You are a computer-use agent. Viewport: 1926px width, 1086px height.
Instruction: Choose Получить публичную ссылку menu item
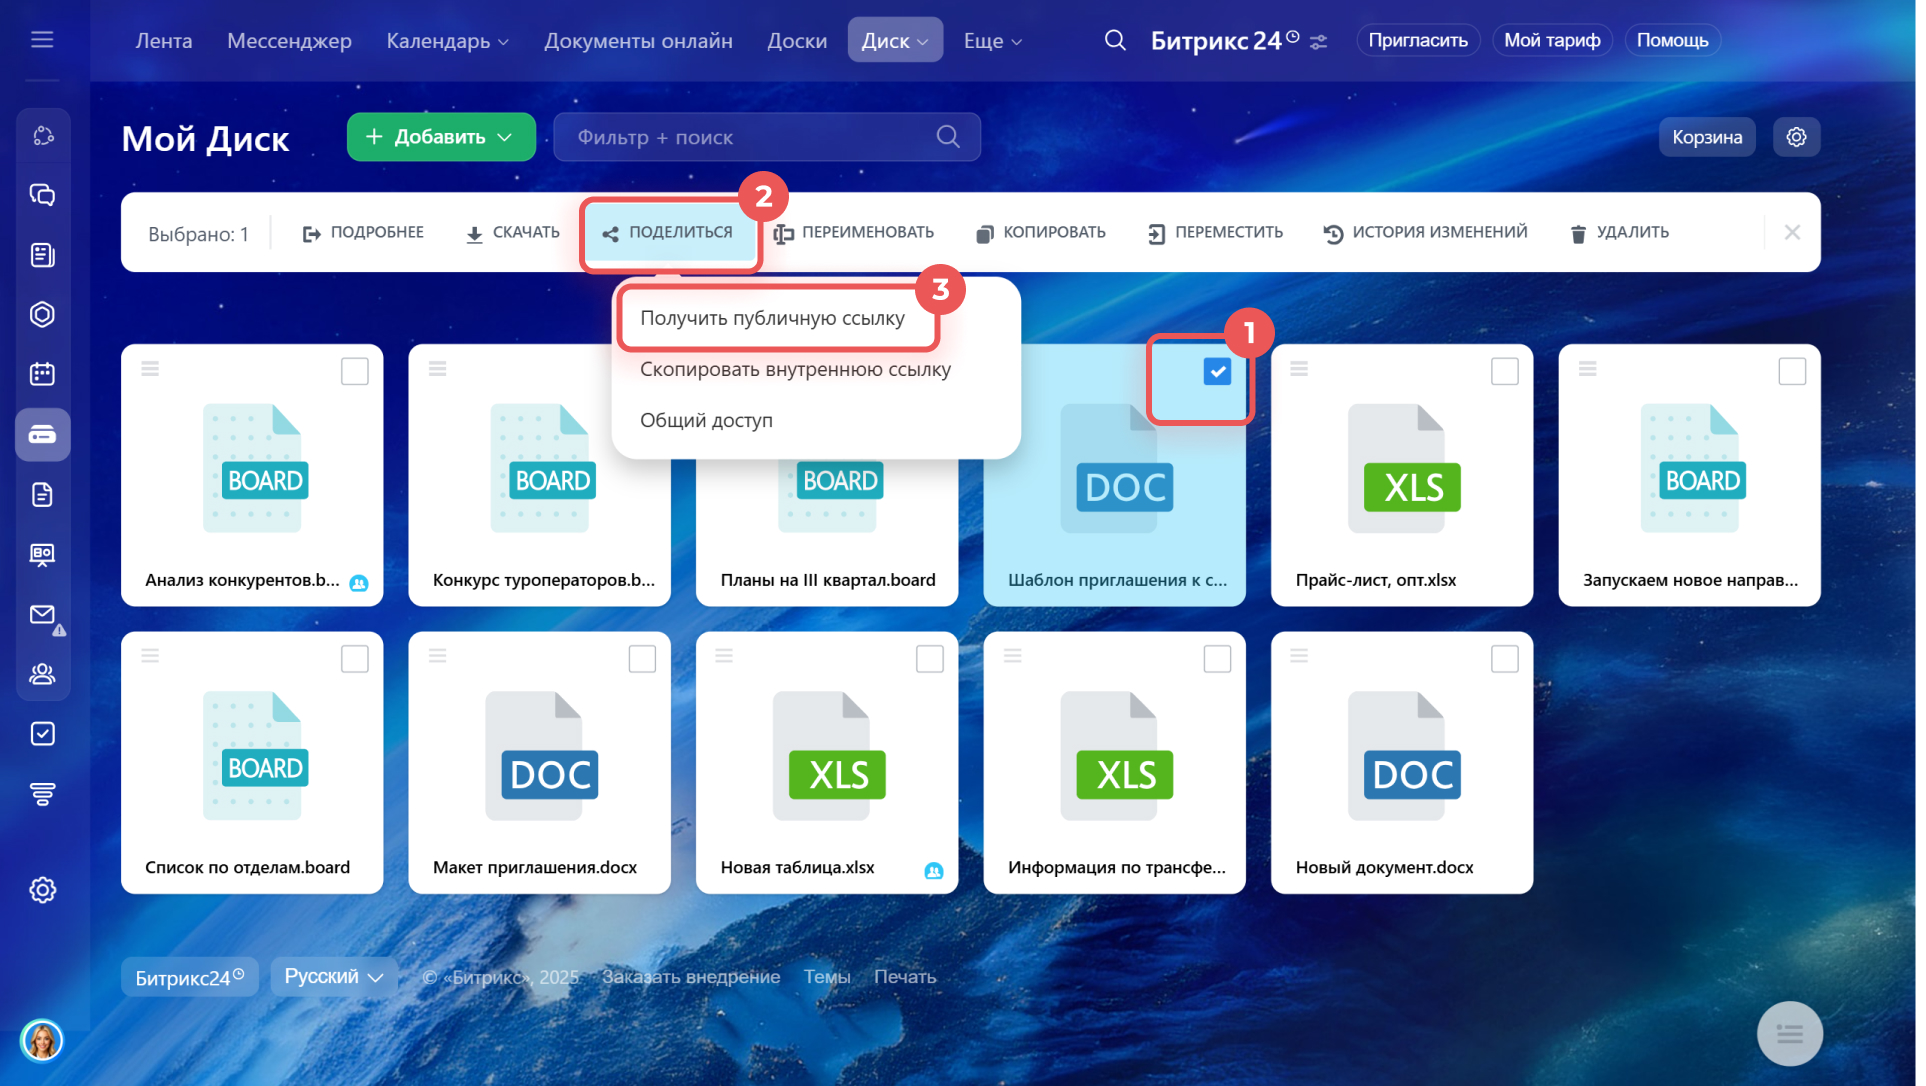772,318
